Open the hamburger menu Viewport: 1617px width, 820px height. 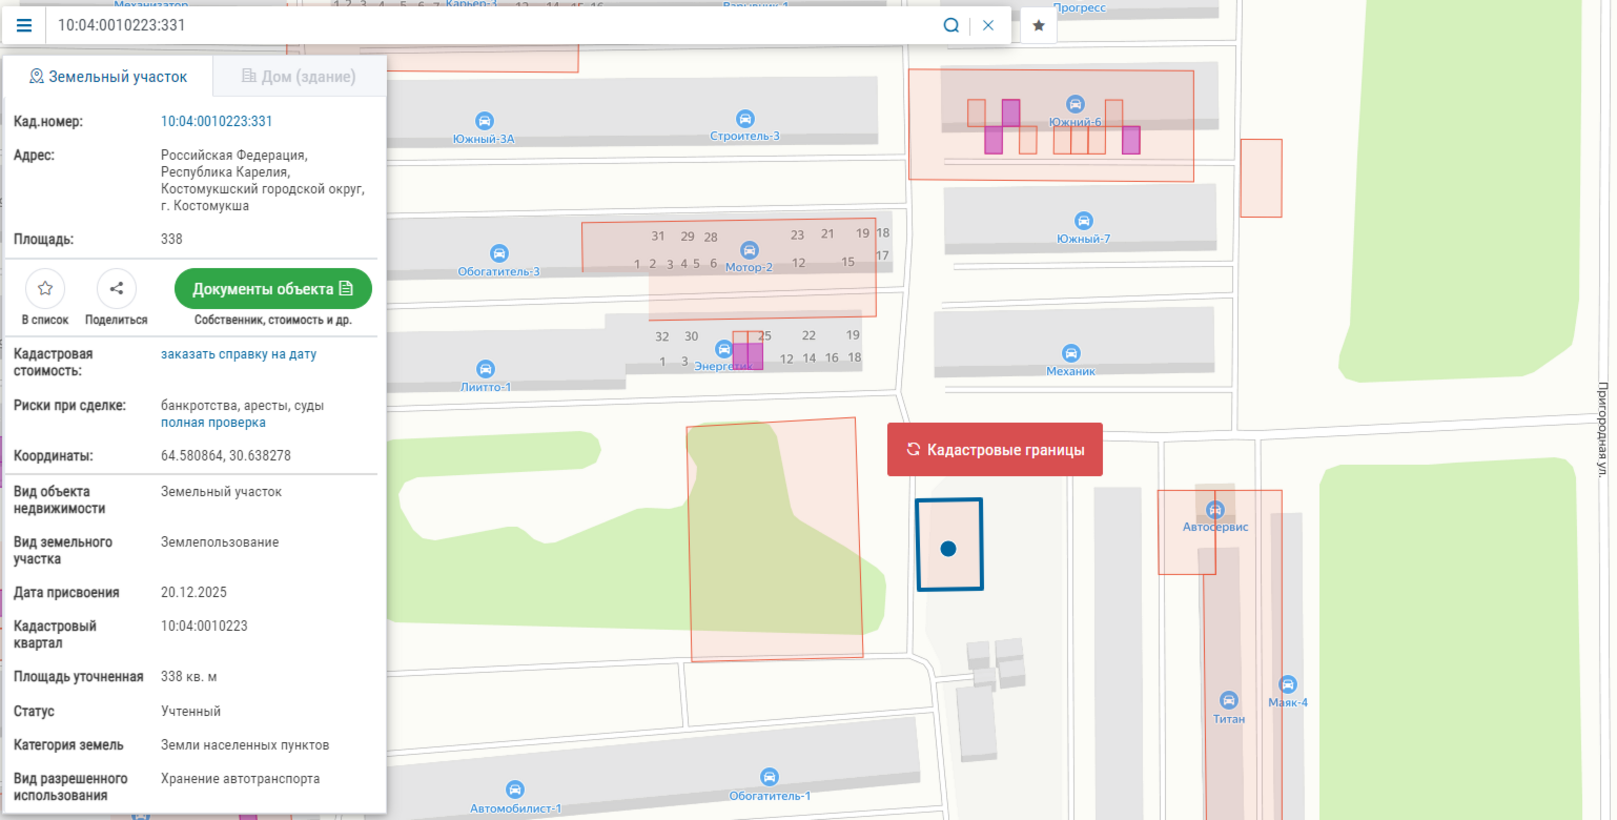pos(24,25)
